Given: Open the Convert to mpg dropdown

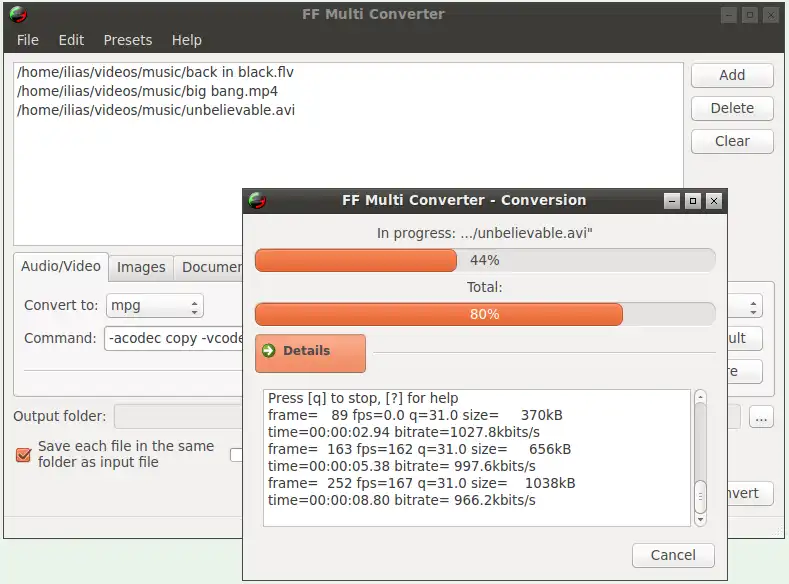Looking at the screenshot, I should pos(154,306).
